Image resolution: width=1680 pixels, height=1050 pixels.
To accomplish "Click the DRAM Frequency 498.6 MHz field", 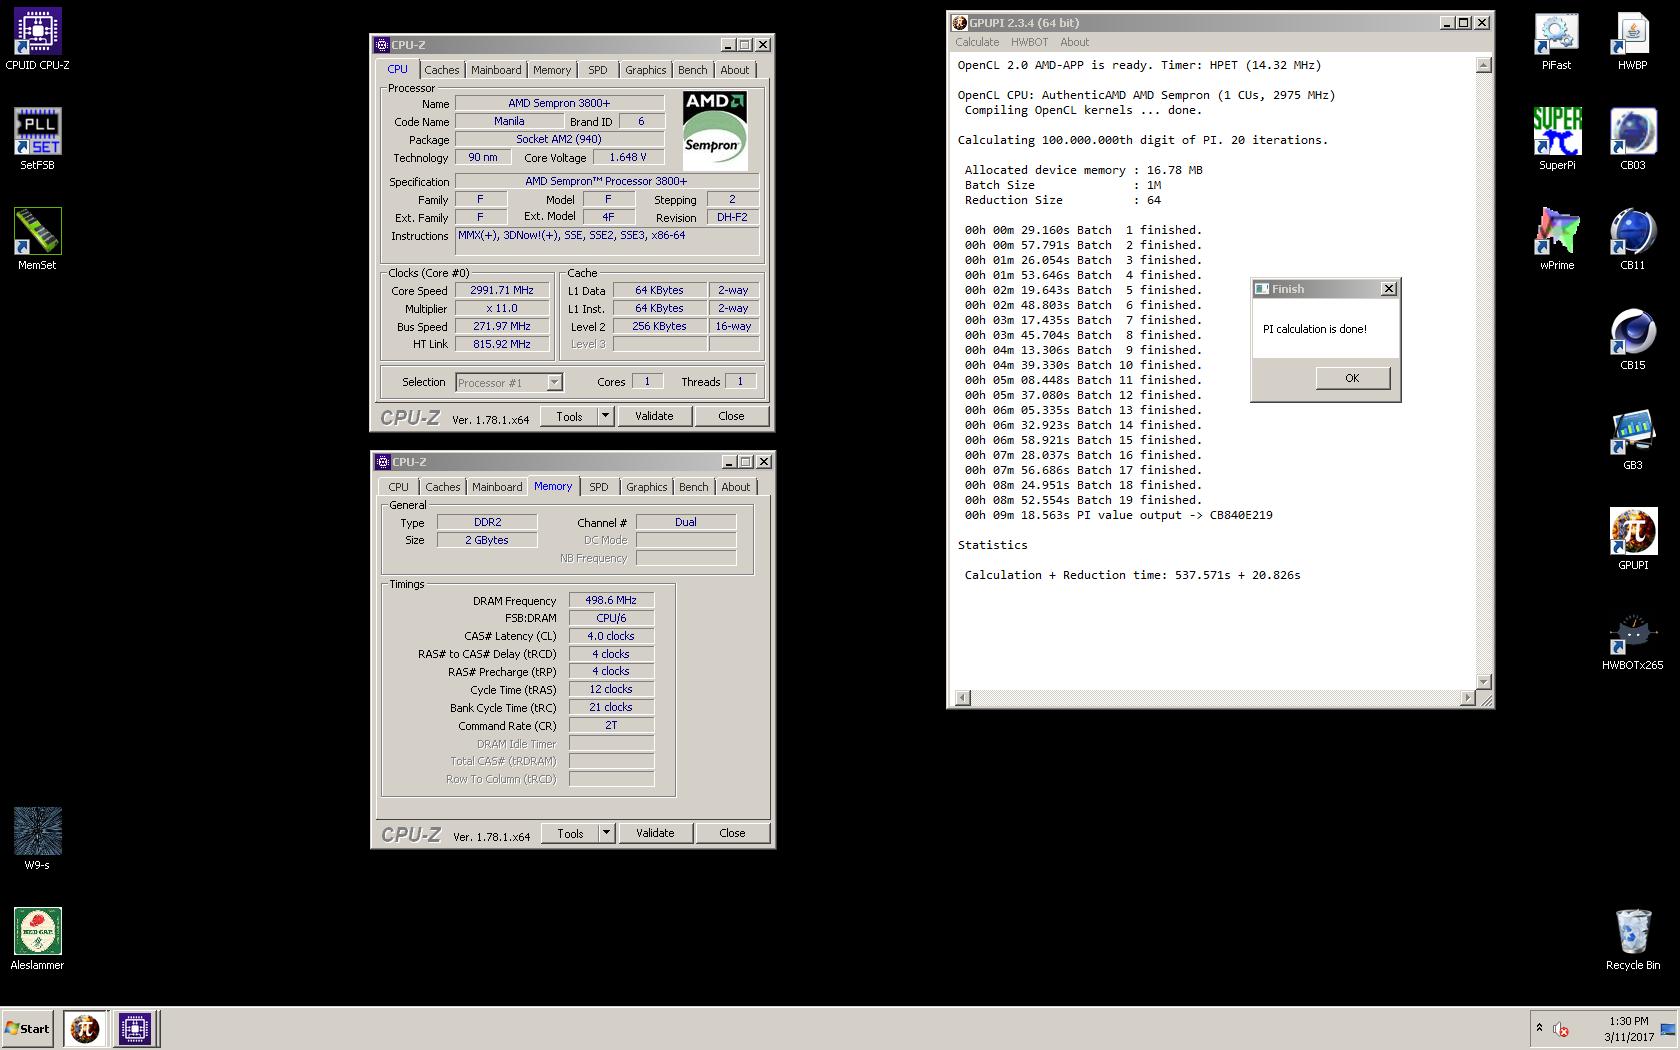I will [x=611, y=600].
